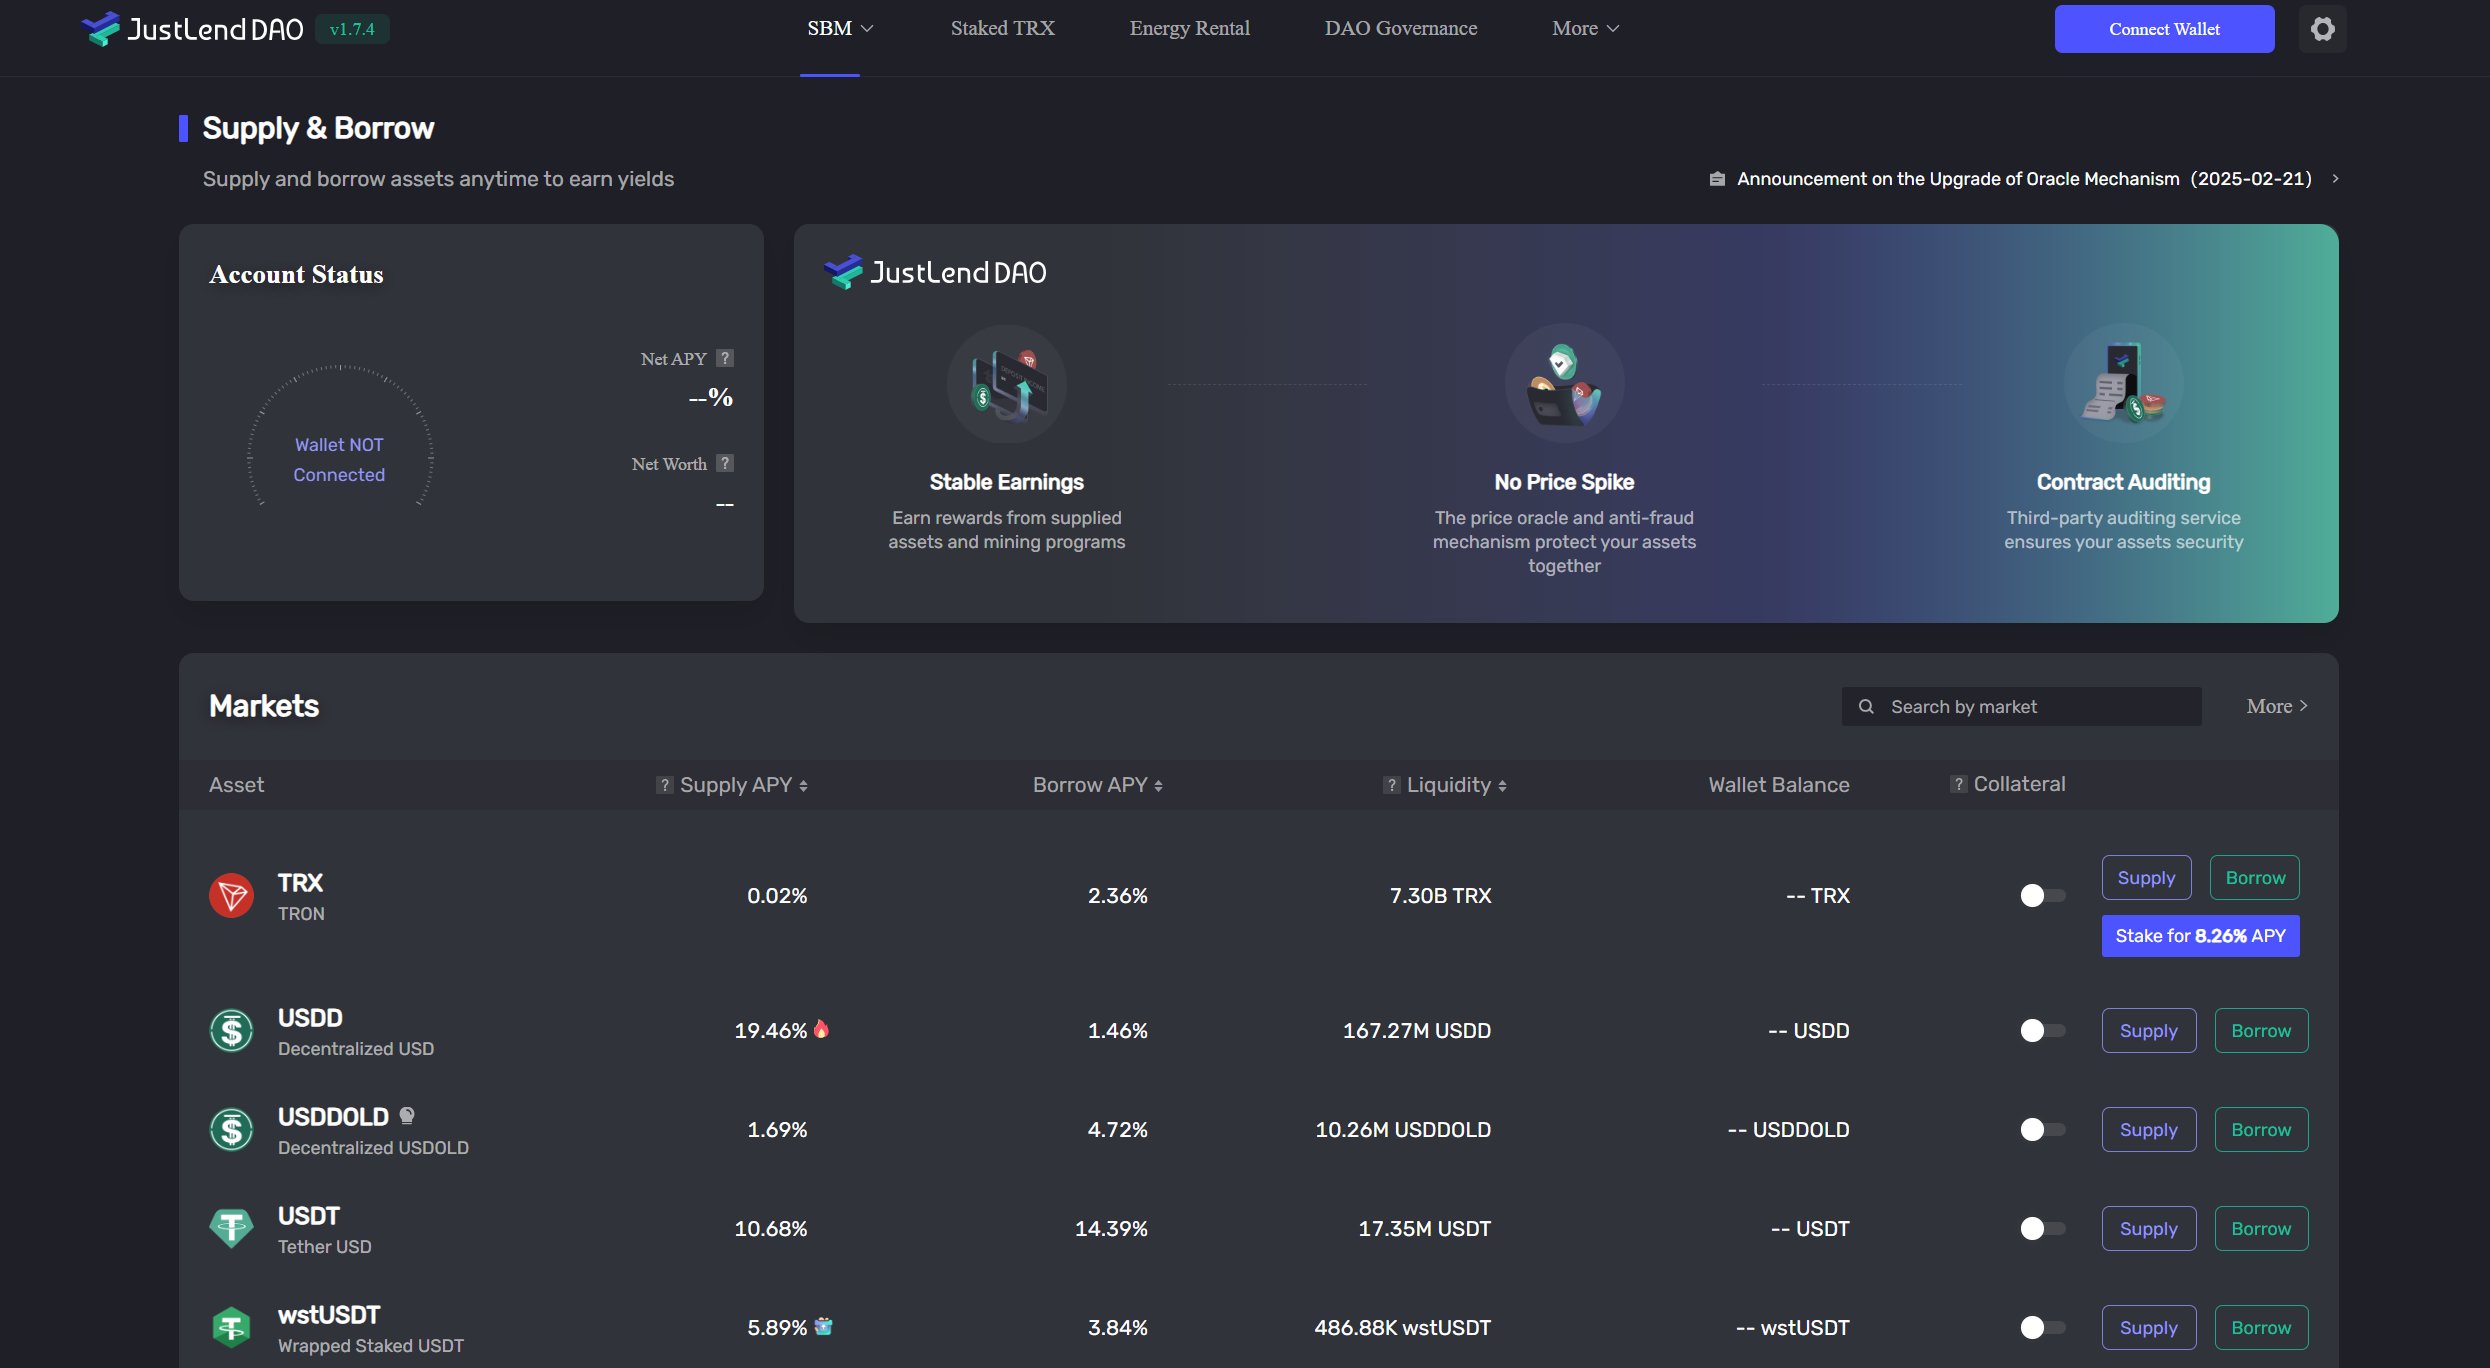Toggle wstUSDT collateral switch
The image size is (2490, 1368).
point(2041,1327)
